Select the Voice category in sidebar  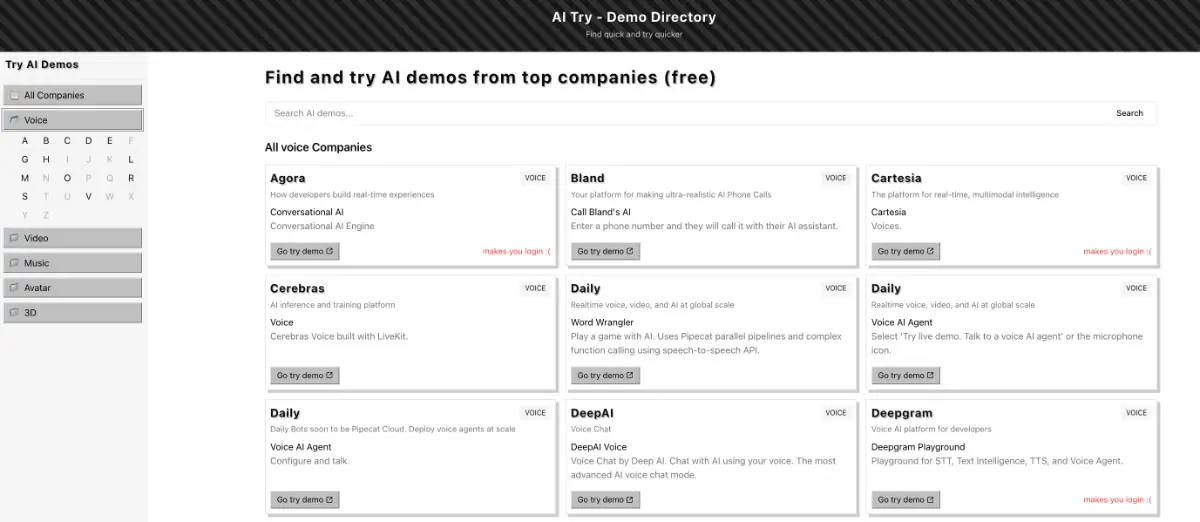(x=72, y=120)
